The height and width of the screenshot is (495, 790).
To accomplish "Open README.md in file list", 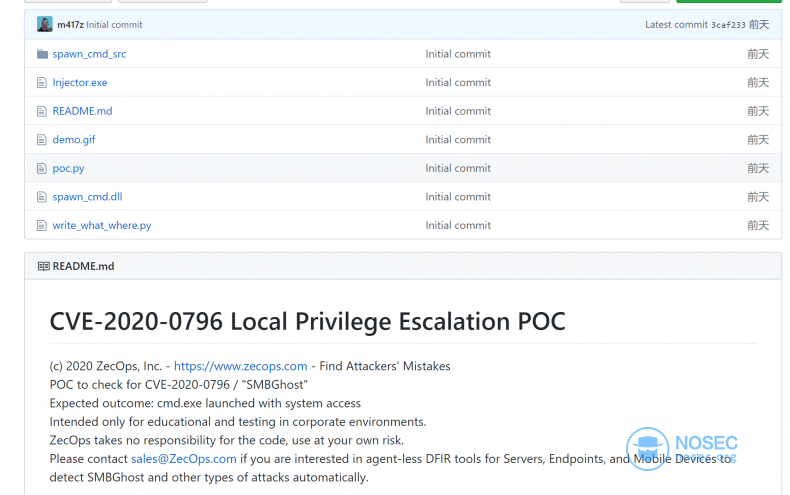I will tap(82, 111).
